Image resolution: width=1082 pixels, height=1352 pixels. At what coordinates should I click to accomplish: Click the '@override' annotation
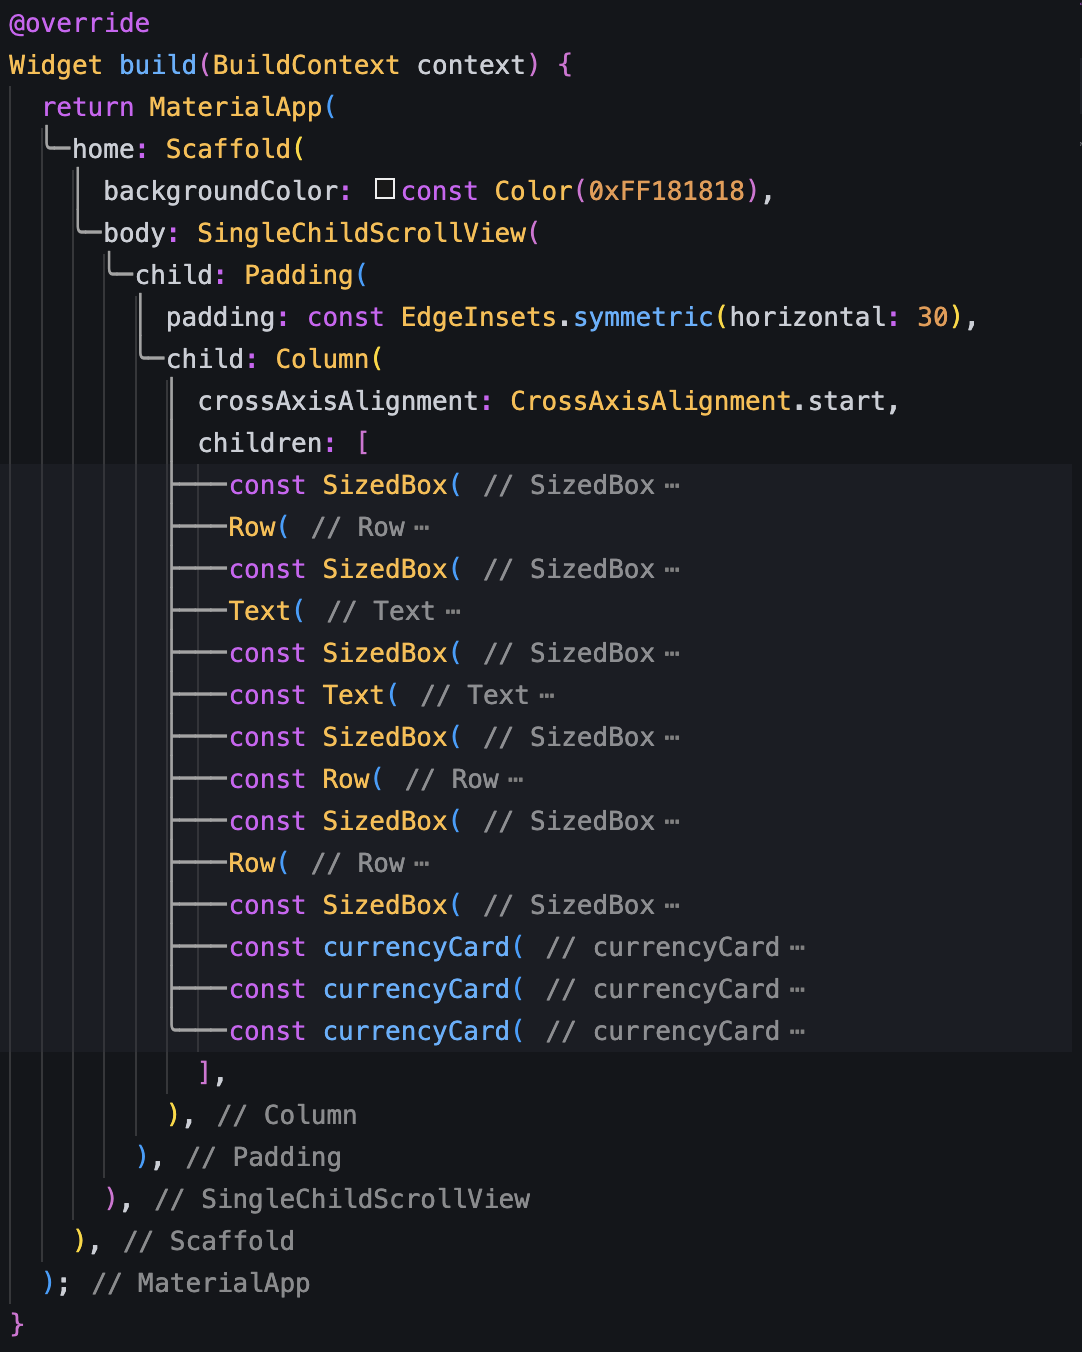coord(79,23)
